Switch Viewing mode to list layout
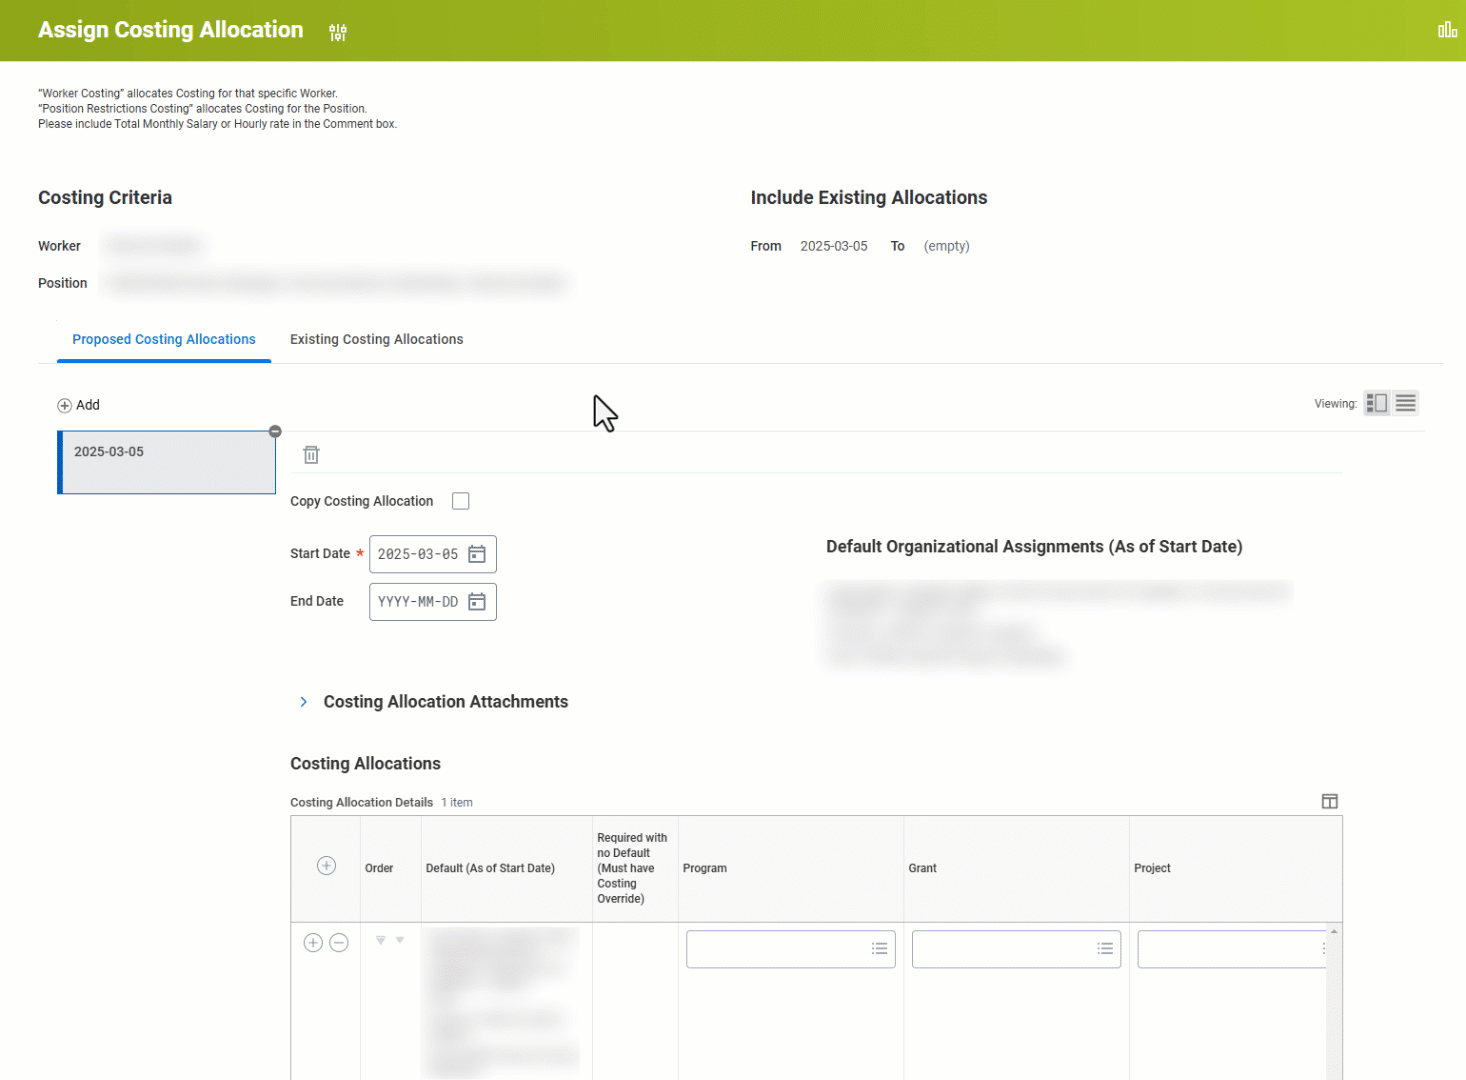Image resolution: width=1466 pixels, height=1080 pixels. point(1405,402)
